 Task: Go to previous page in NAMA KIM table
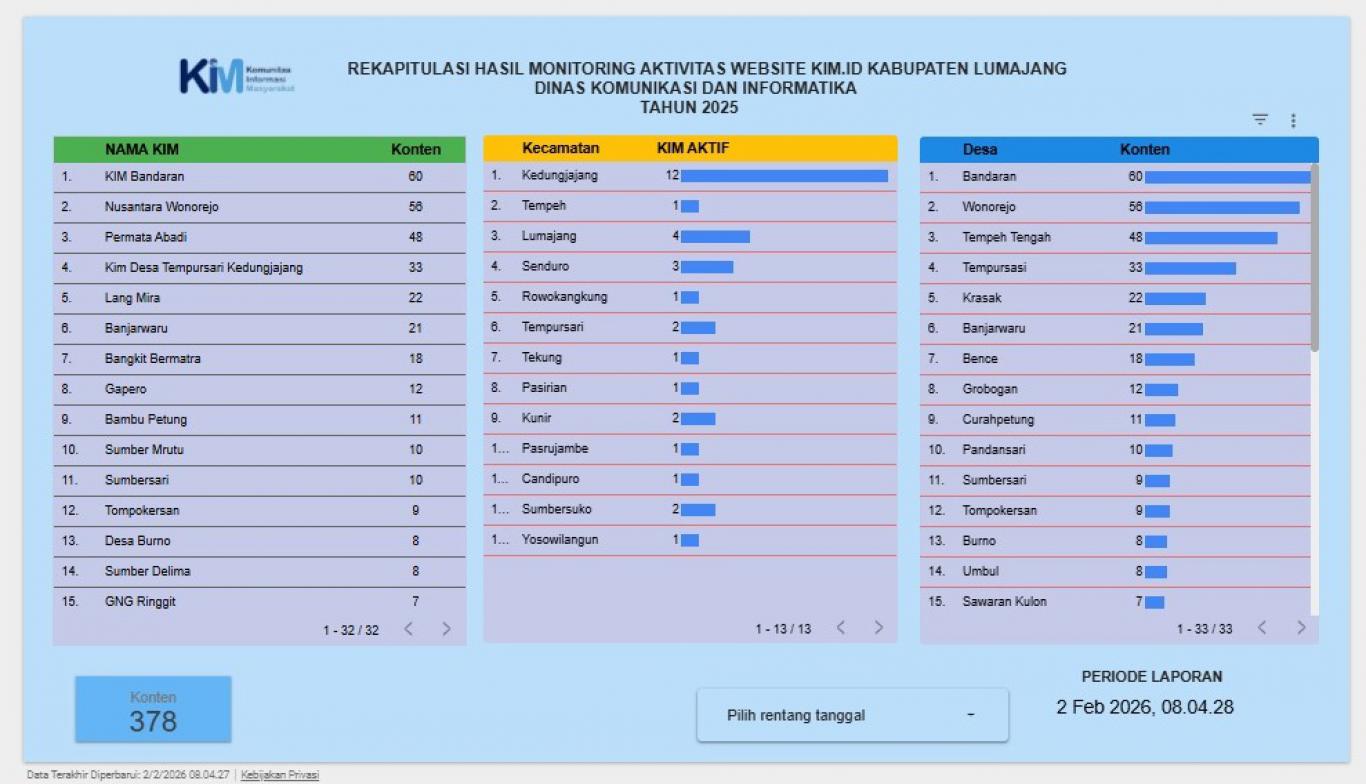coord(408,629)
